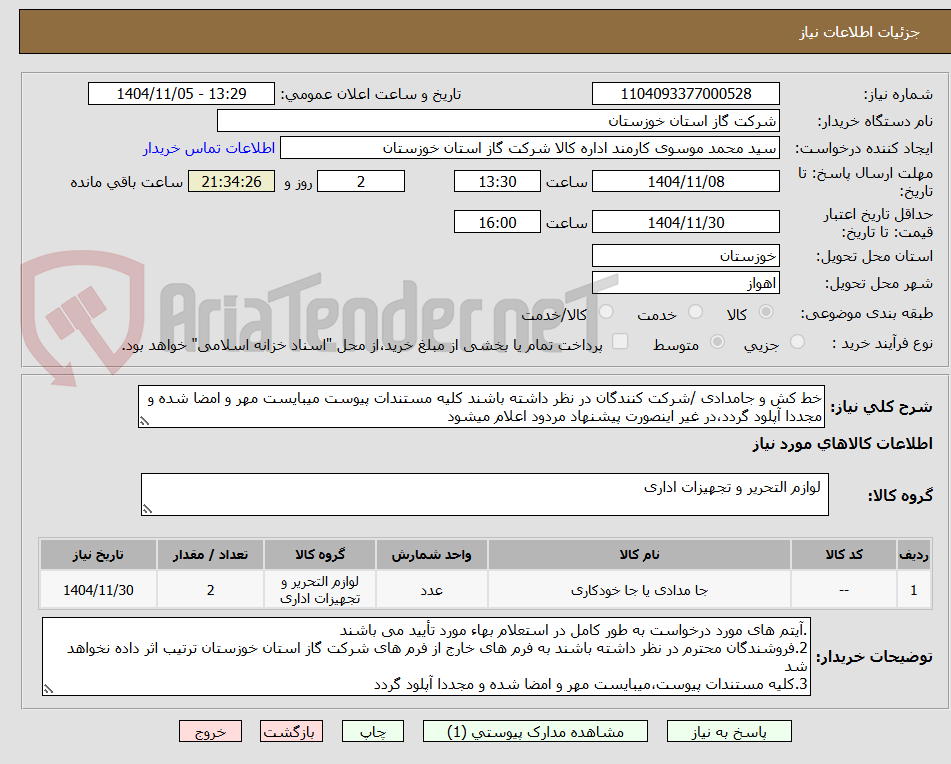Image resolution: width=951 pixels, height=764 pixels.
Task: Click the resize handle of توضیحات خریدار box
Action: coord(49,689)
